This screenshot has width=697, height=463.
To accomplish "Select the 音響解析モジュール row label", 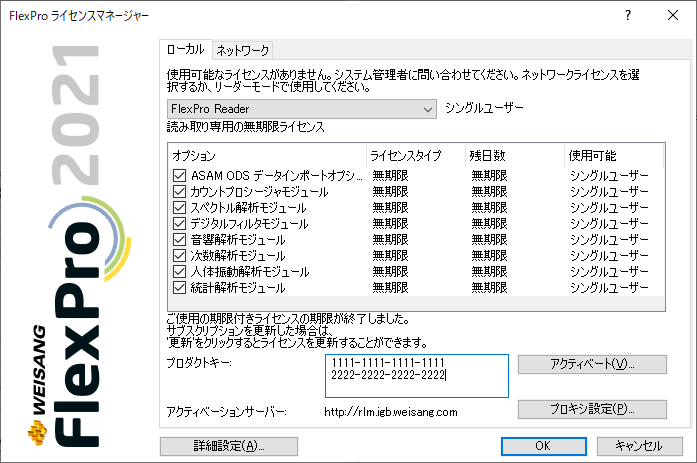I will pos(238,240).
